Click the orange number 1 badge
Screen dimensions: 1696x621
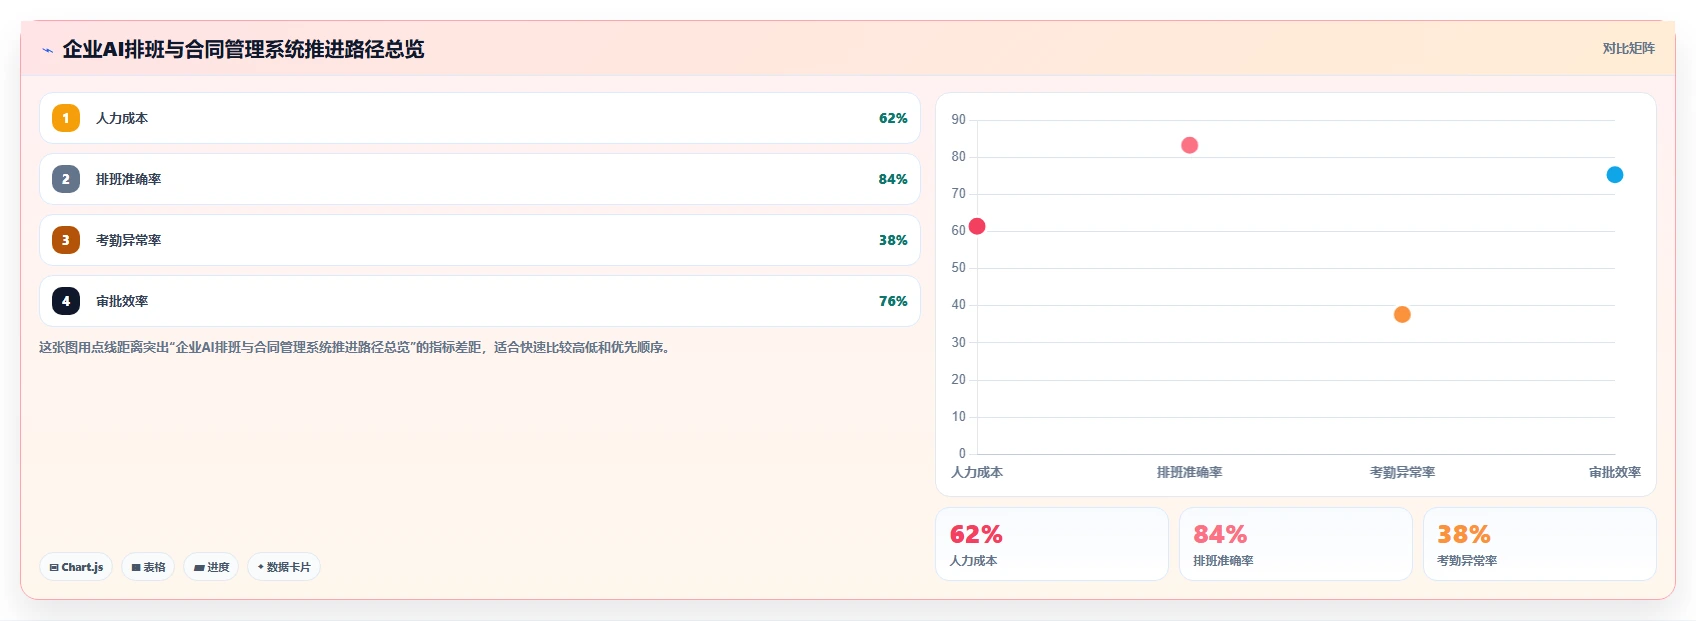pyautogui.click(x=66, y=118)
